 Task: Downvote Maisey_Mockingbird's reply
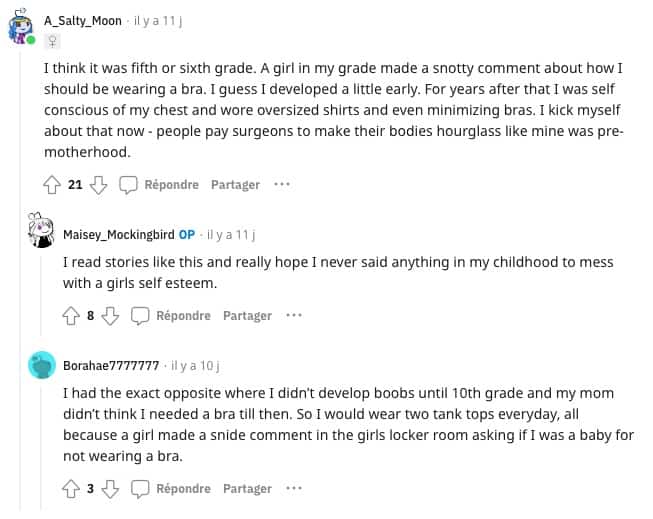click(111, 316)
